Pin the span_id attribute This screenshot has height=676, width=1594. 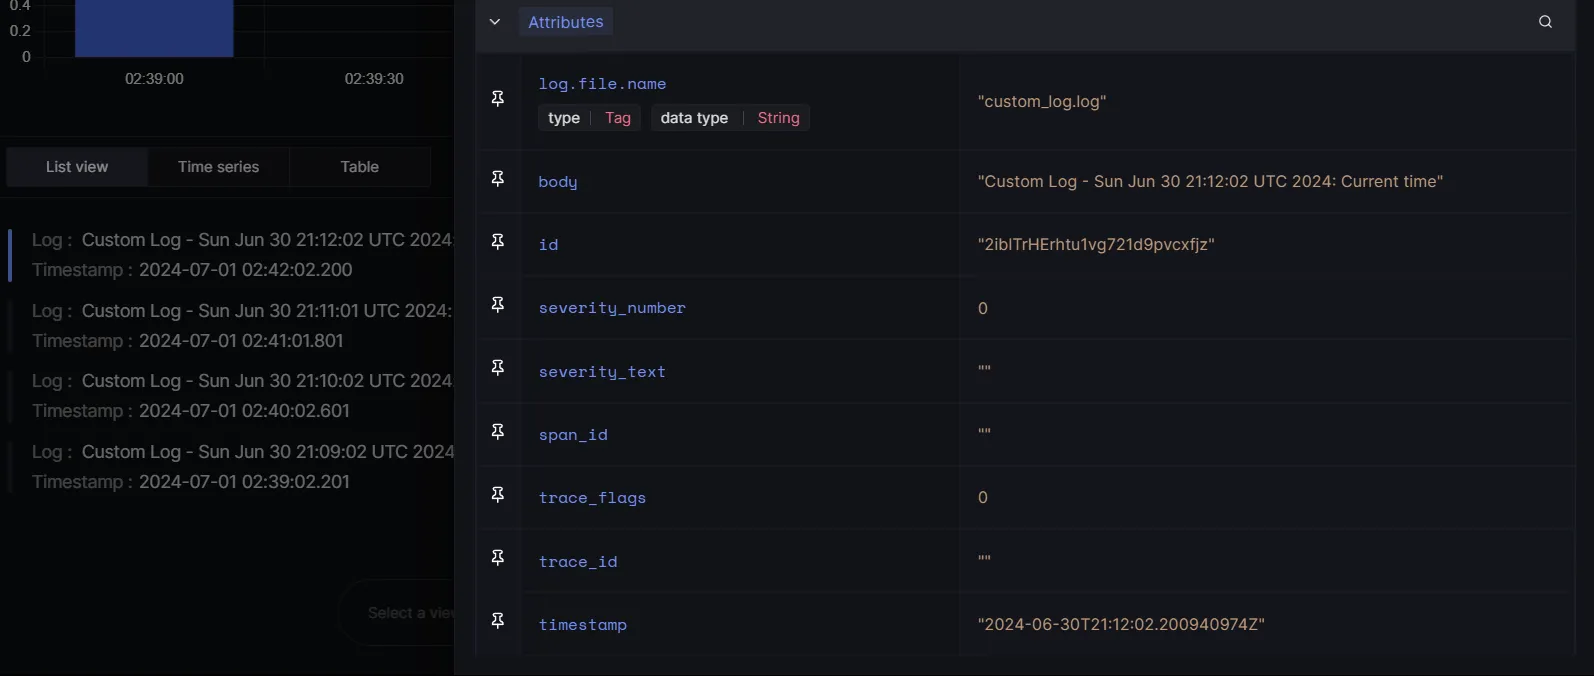click(x=498, y=432)
